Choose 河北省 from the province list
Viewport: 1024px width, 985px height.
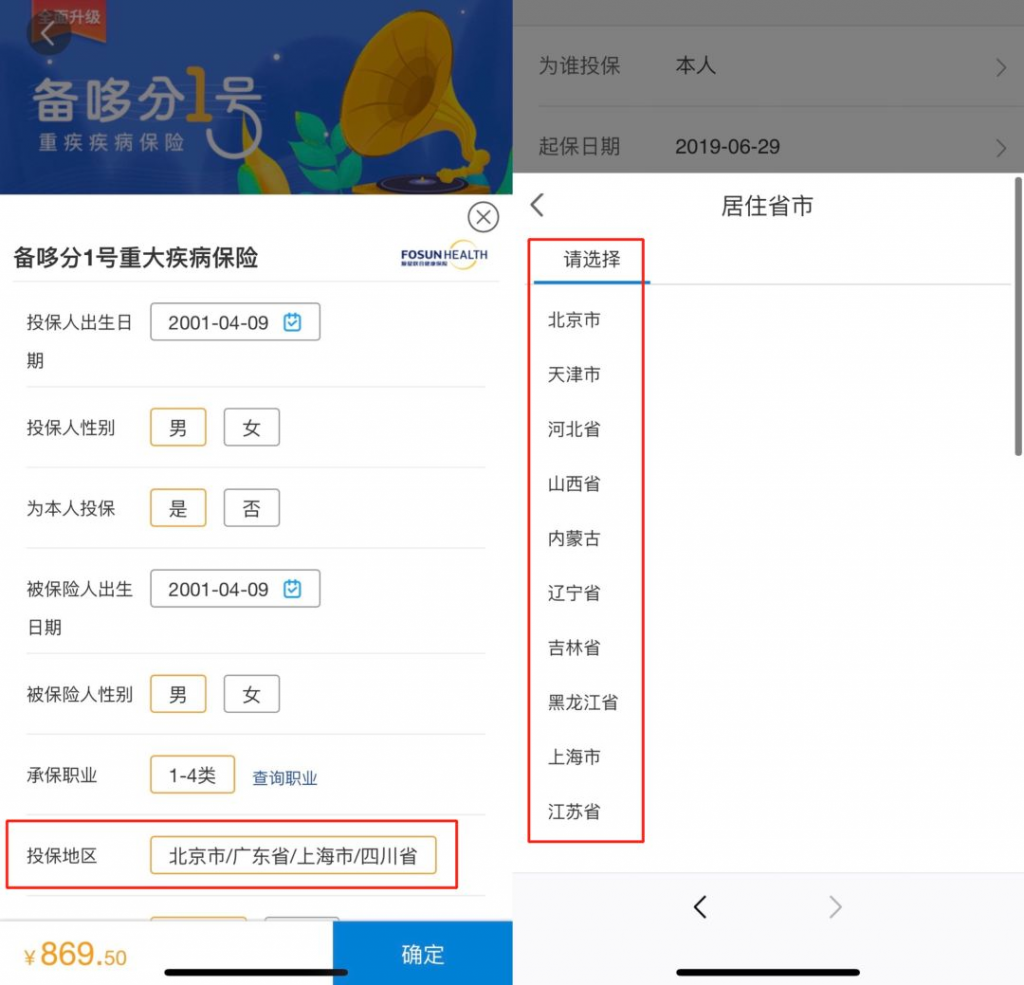coord(574,429)
